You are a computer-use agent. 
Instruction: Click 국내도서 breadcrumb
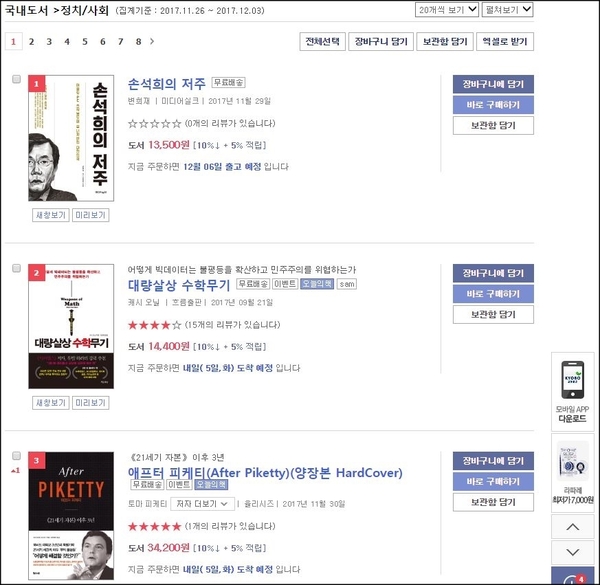tap(26, 10)
